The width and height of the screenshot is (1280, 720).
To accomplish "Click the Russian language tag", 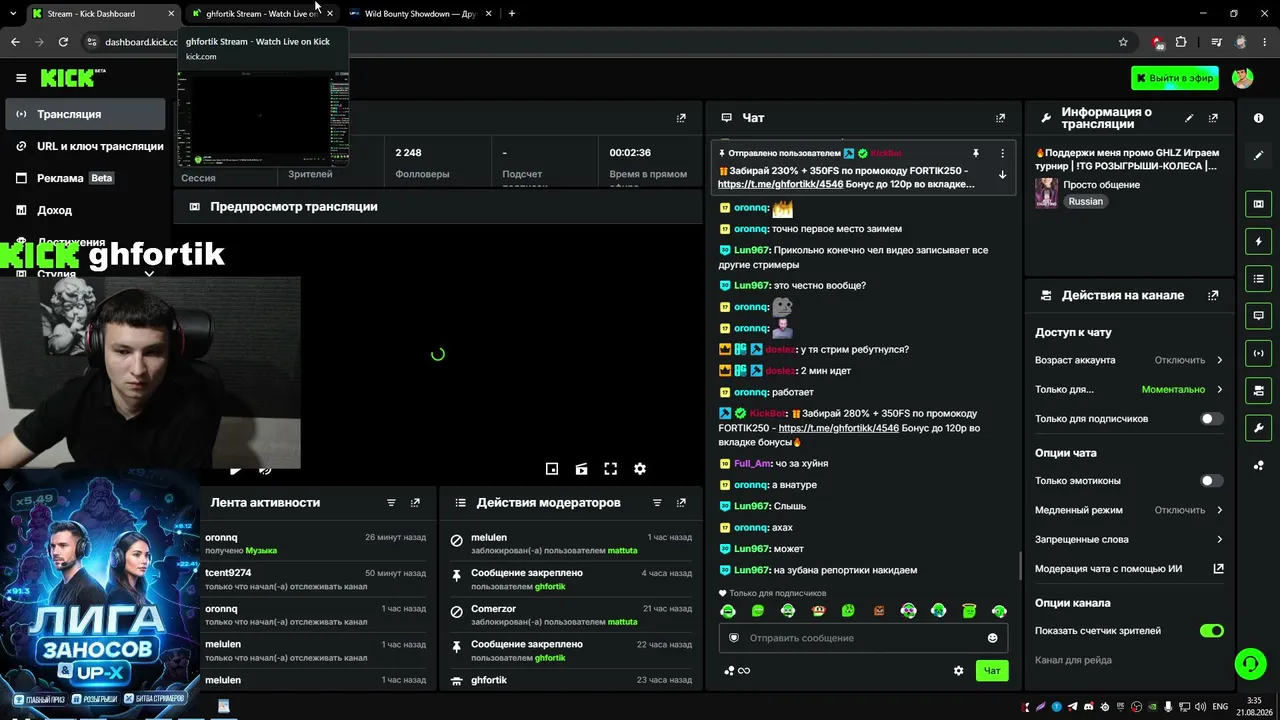I will [x=1085, y=201].
